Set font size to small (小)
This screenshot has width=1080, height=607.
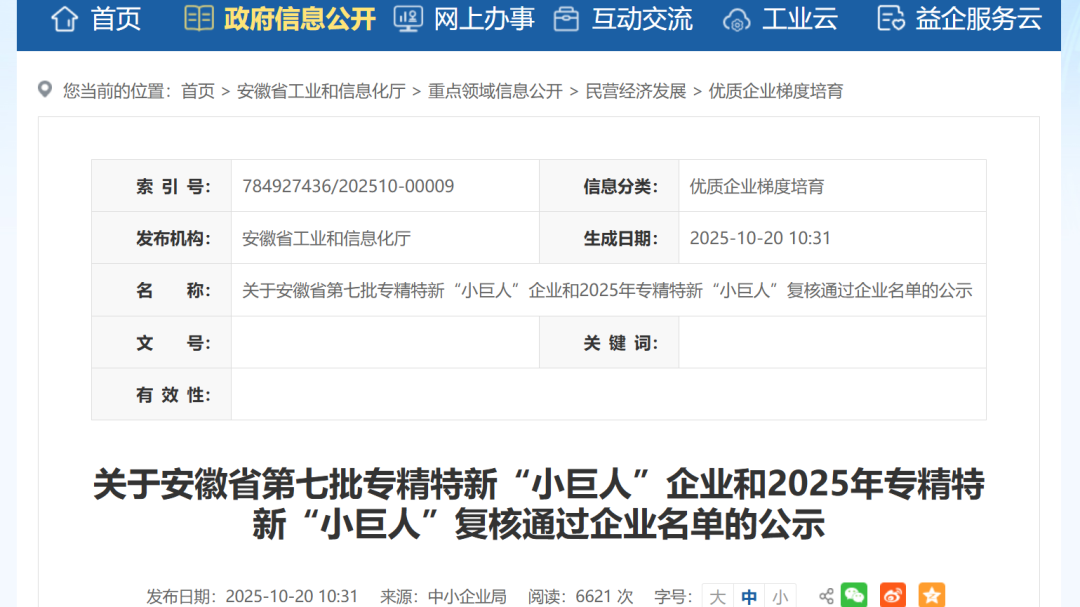click(780, 597)
